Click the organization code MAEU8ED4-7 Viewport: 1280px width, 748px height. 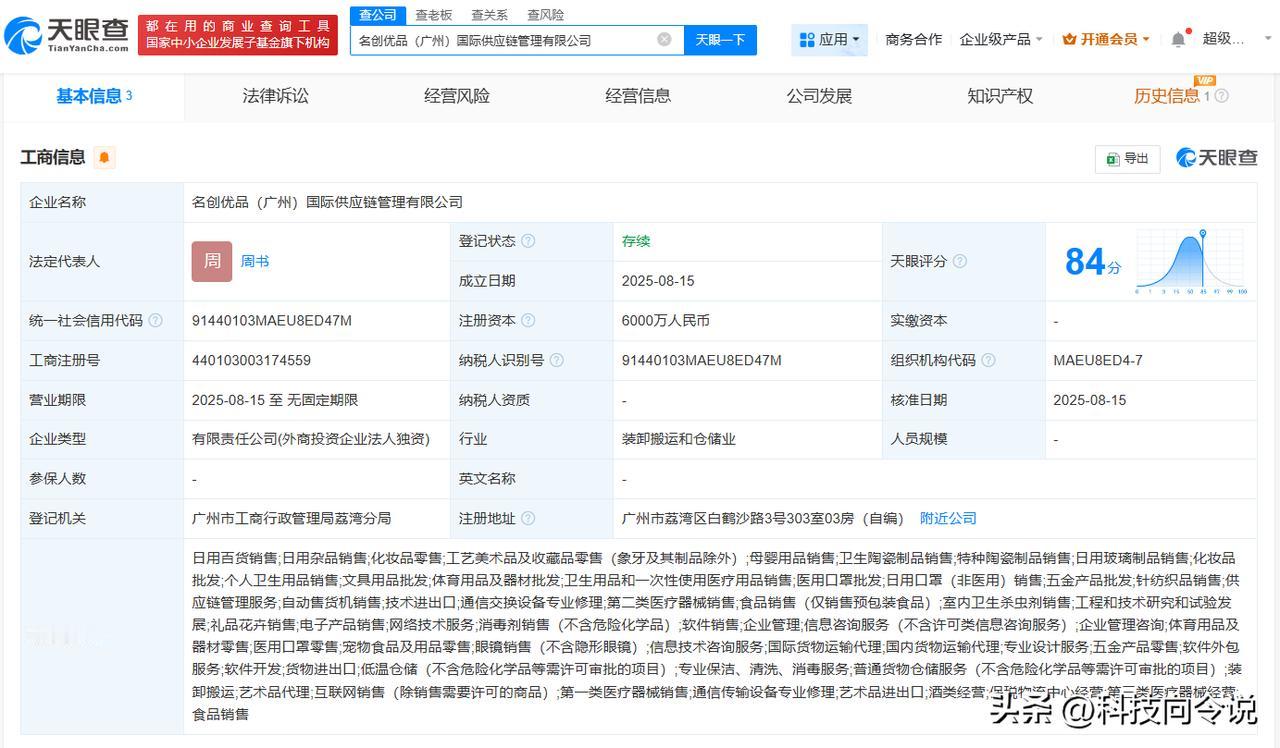point(1098,360)
